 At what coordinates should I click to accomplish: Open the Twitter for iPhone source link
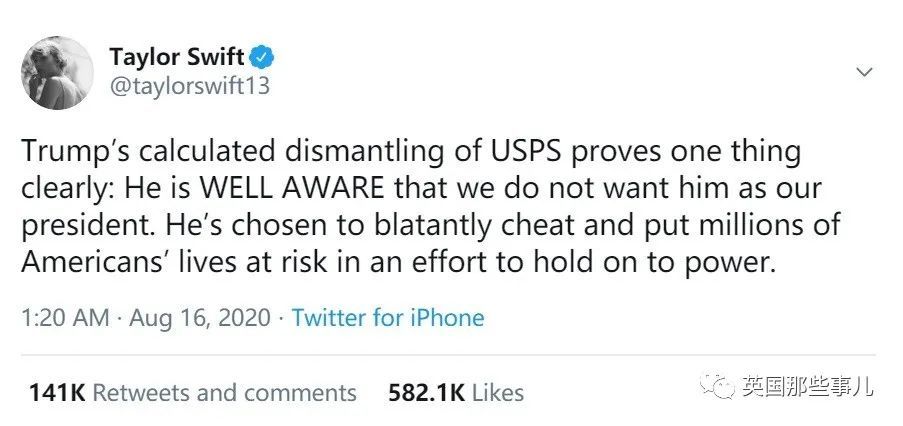[388, 318]
